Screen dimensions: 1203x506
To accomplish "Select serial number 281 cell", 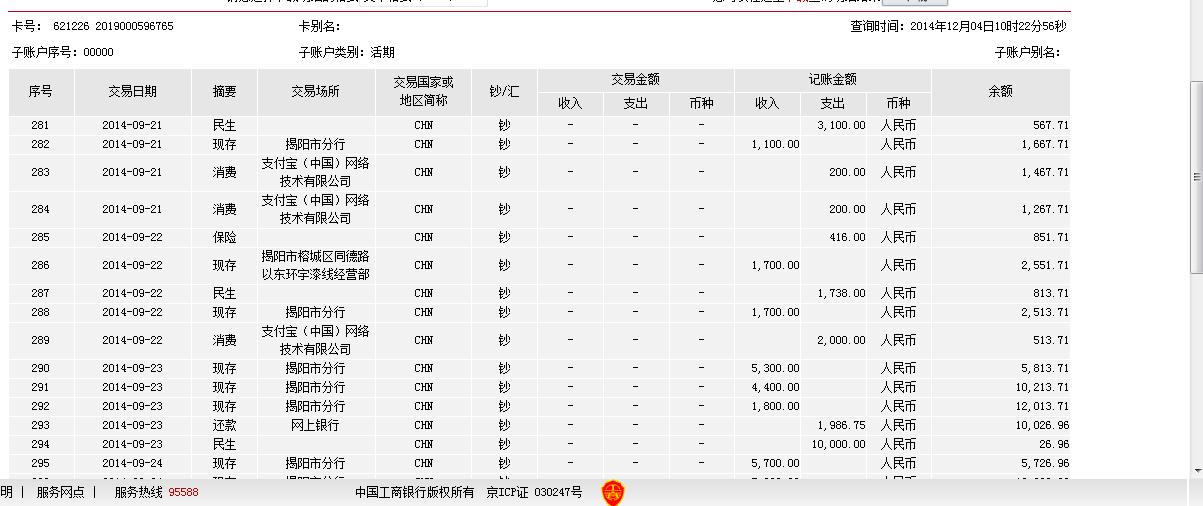I will pos(40,125).
